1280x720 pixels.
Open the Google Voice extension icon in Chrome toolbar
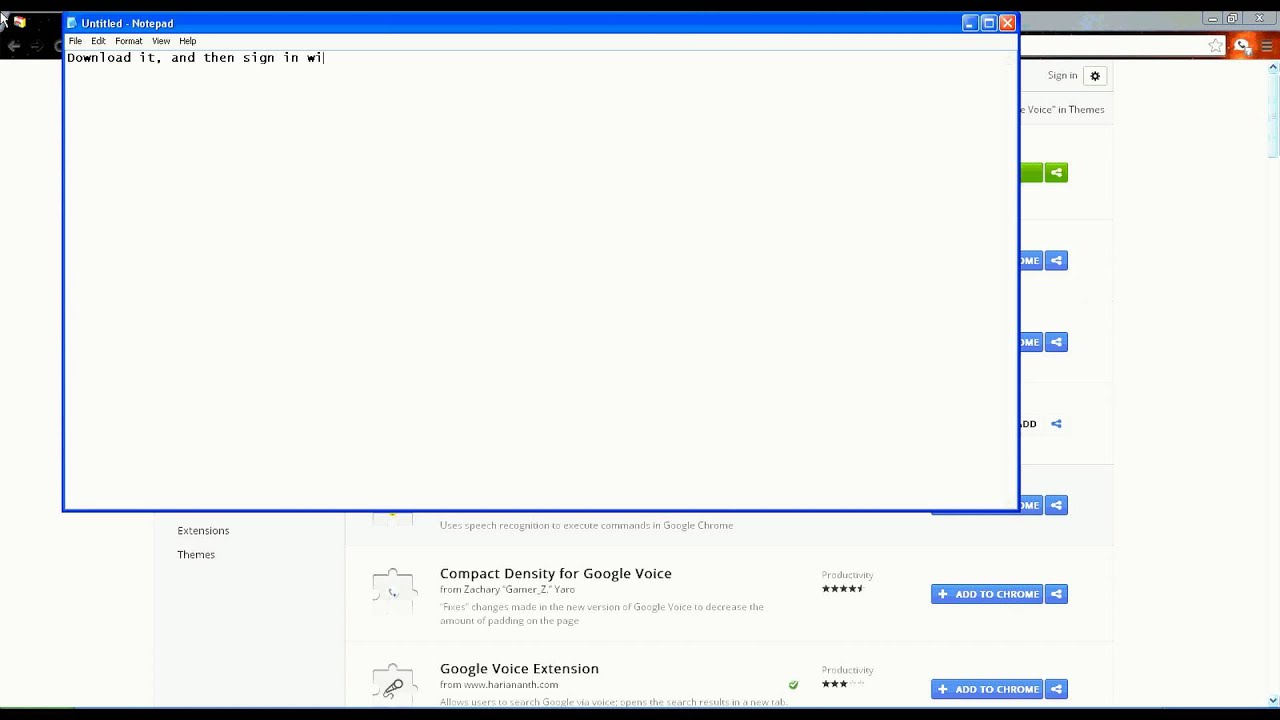(1242, 46)
